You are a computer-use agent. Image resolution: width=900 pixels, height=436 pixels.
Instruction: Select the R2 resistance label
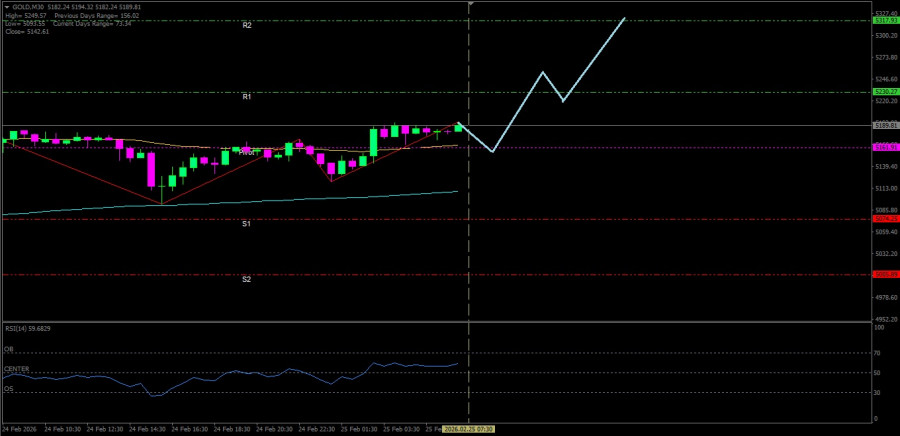click(x=247, y=24)
